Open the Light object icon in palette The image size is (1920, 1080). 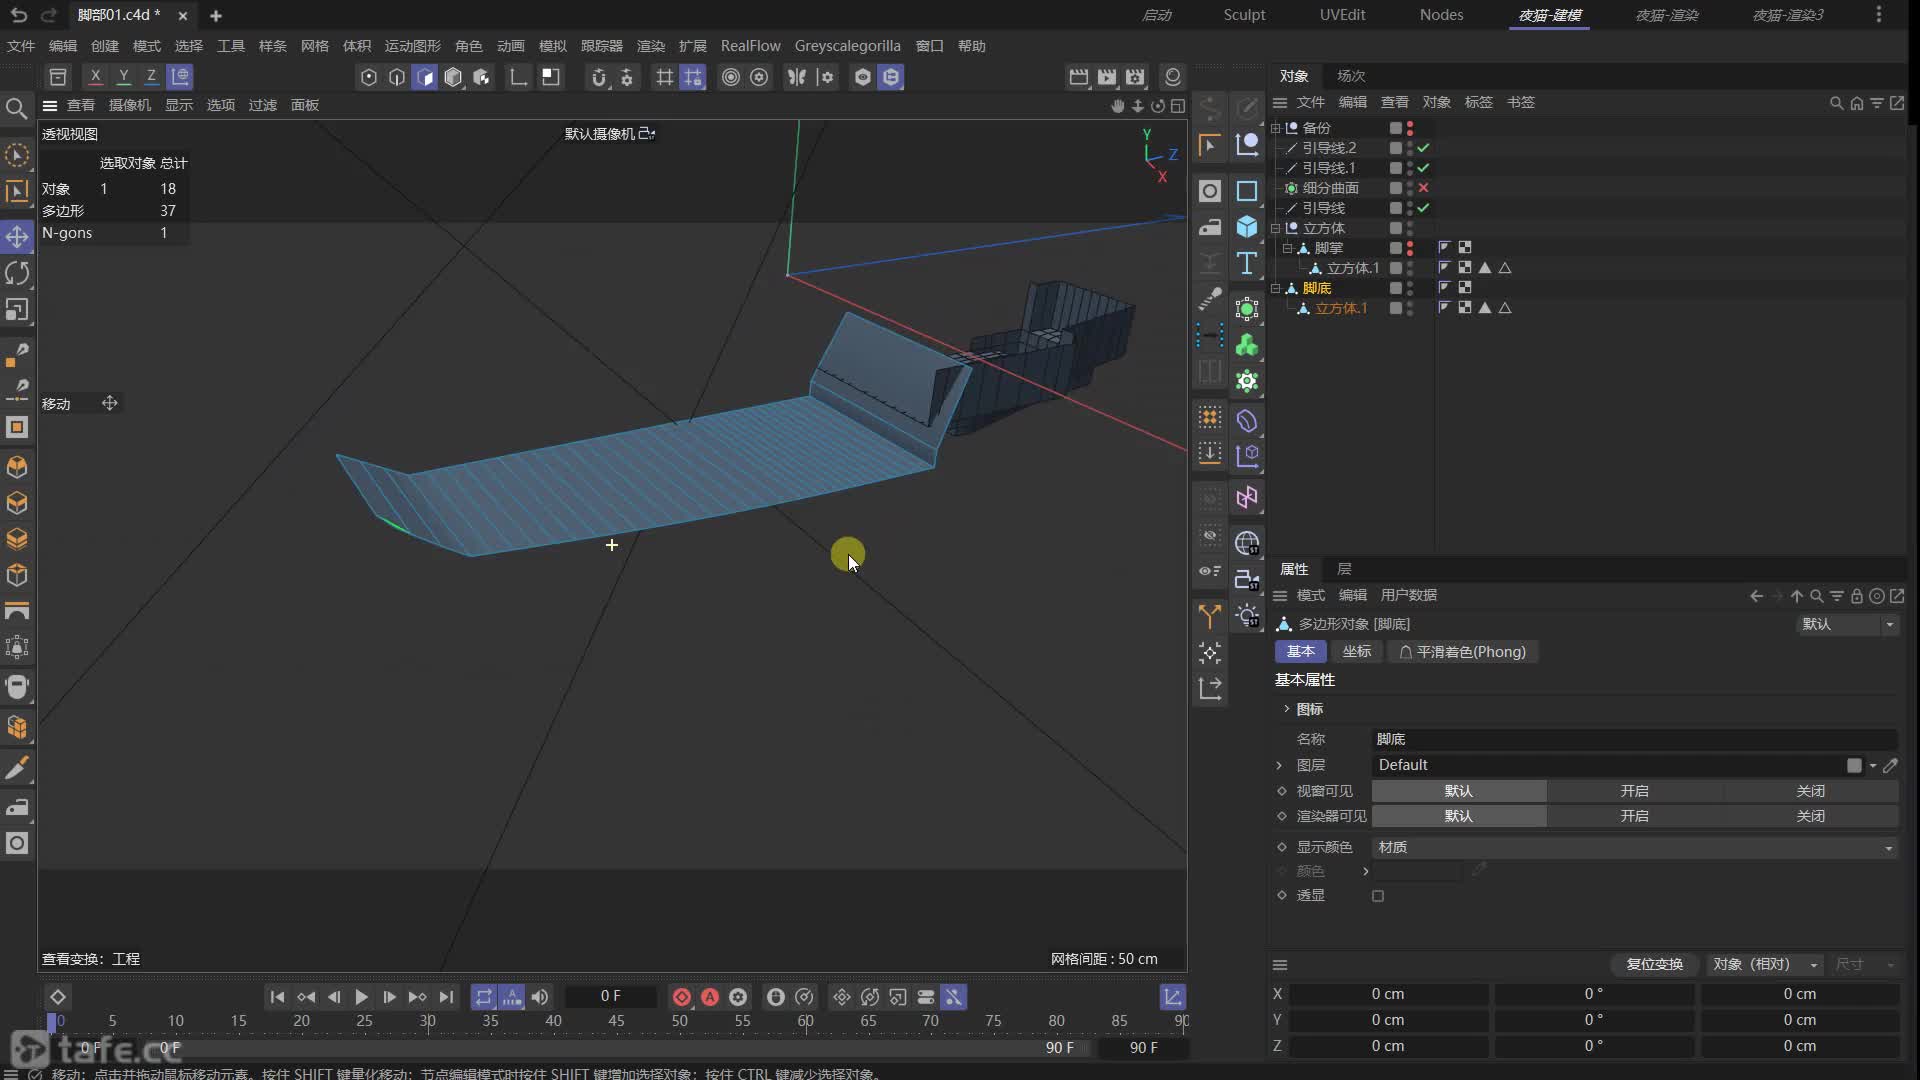(x=1247, y=615)
